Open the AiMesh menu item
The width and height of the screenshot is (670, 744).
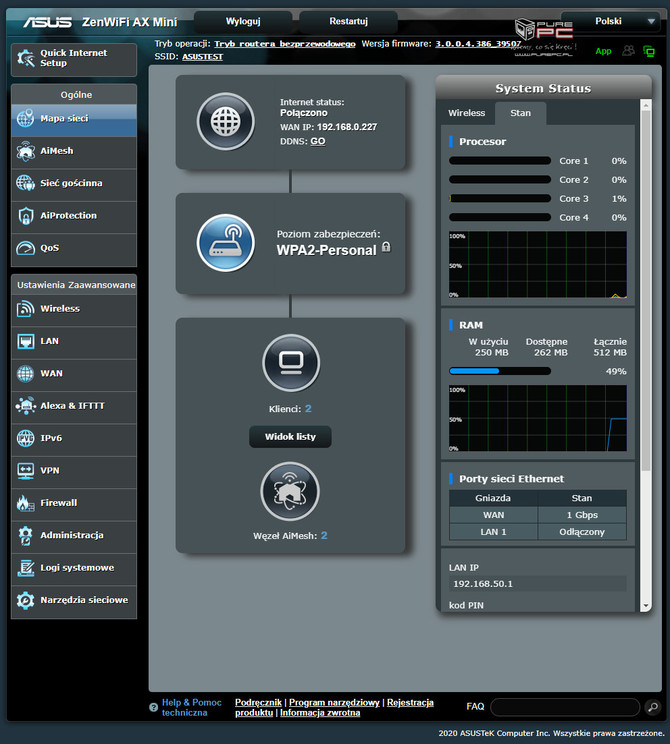coord(74,151)
